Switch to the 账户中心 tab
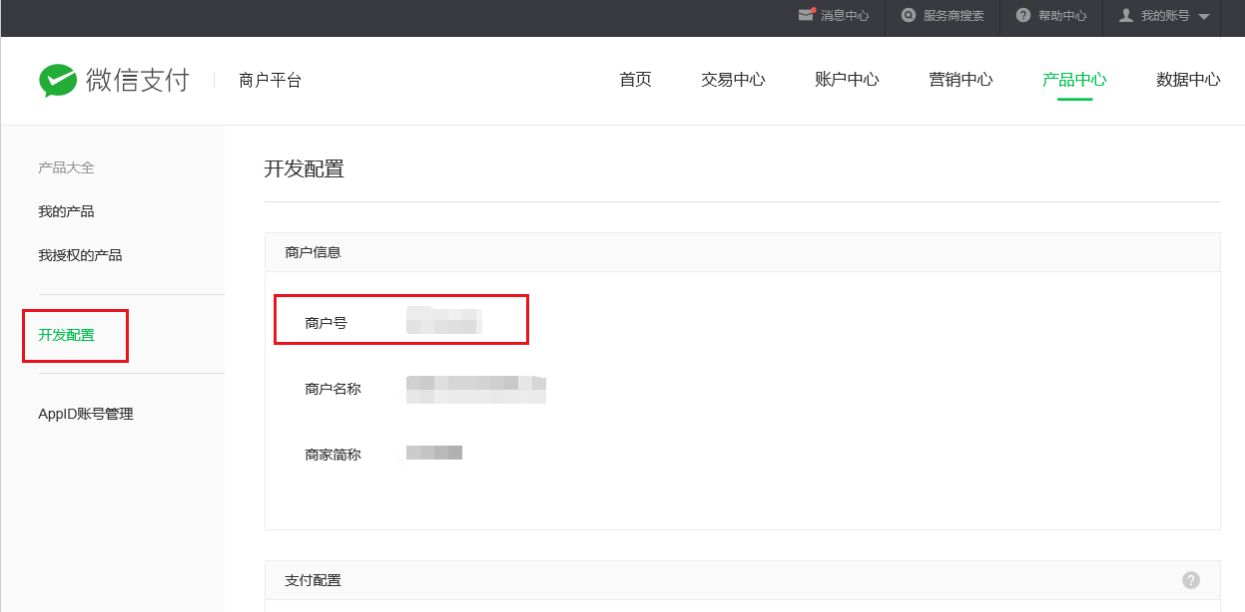Image resolution: width=1245 pixels, height=612 pixels. point(847,80)
